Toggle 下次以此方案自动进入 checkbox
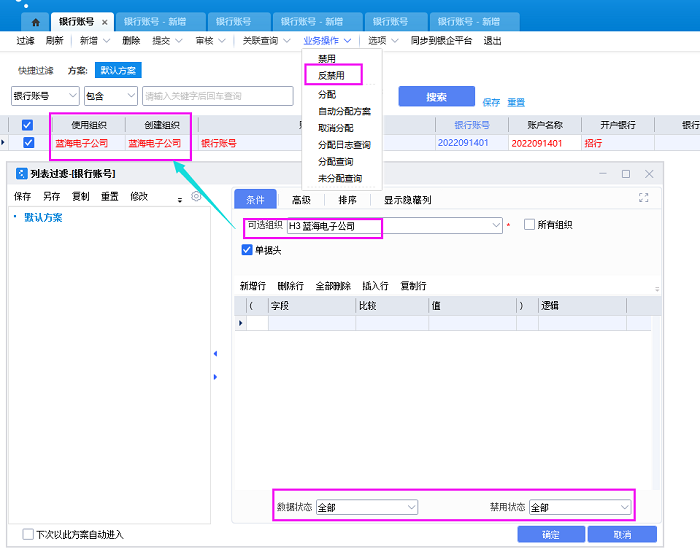The height and width of the screenshot is (560, 700). pos(28,535)
